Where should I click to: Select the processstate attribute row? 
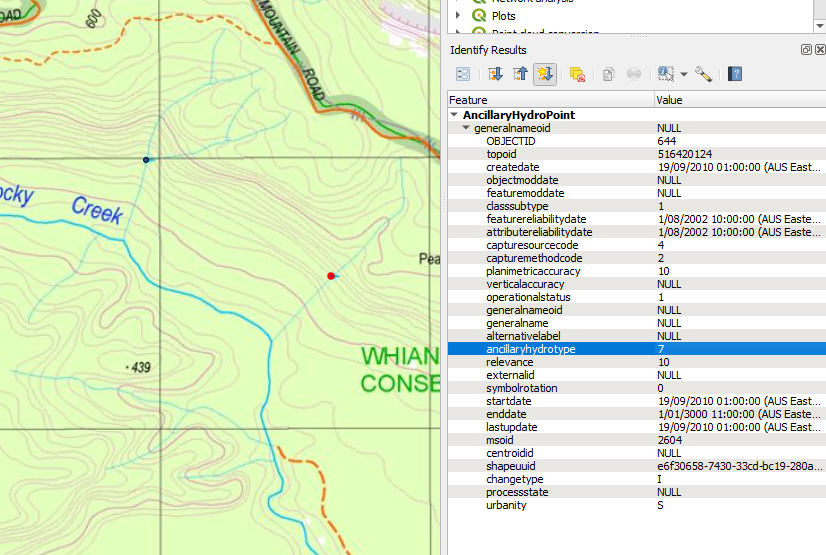pyautogui.click(x=637, y=492)
